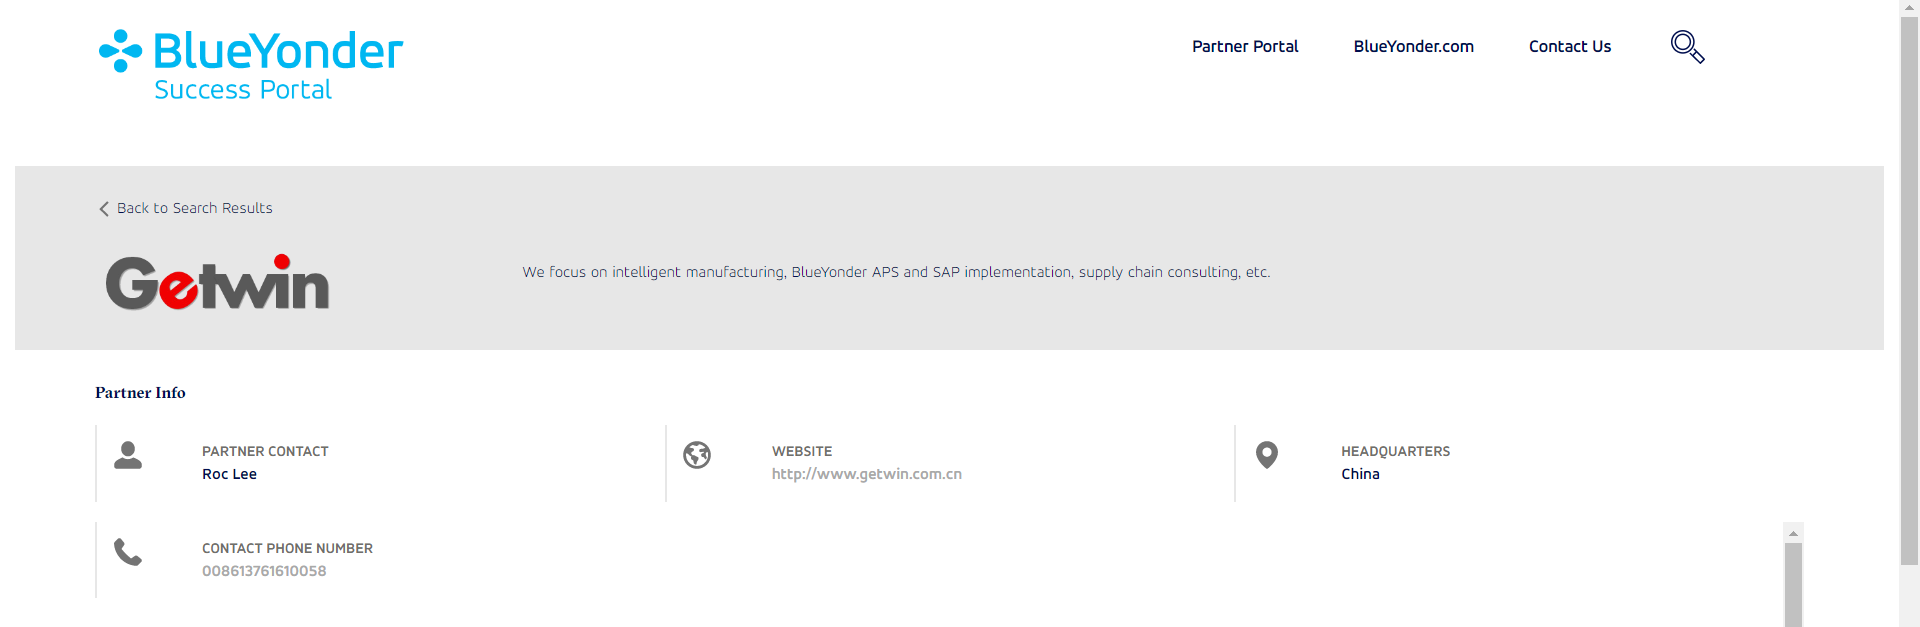Screen dimensions: 1920x627
Task: Open BlueYonder.com from the navigation
Action: point(1413,46)
